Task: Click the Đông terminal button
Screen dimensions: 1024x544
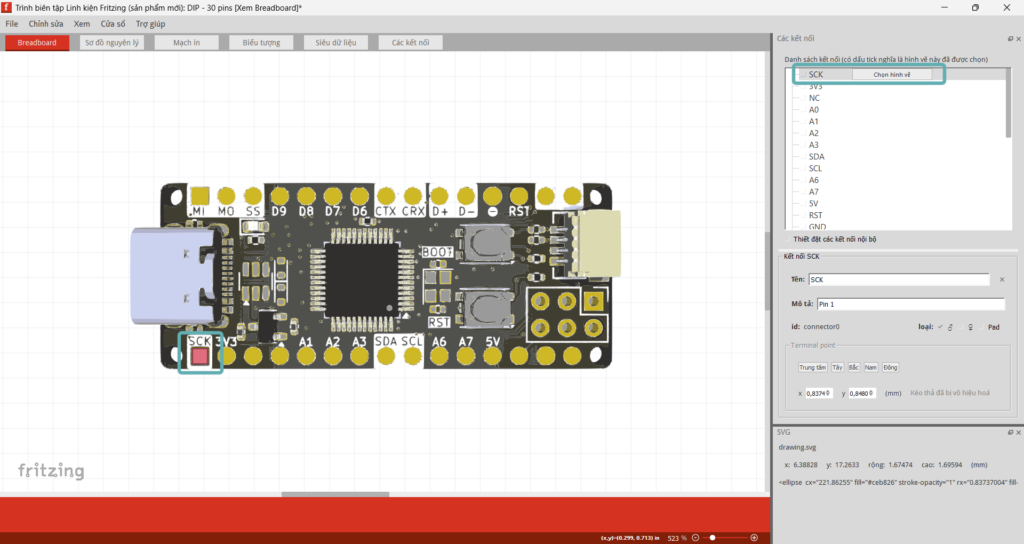Action: coord(890,368)
